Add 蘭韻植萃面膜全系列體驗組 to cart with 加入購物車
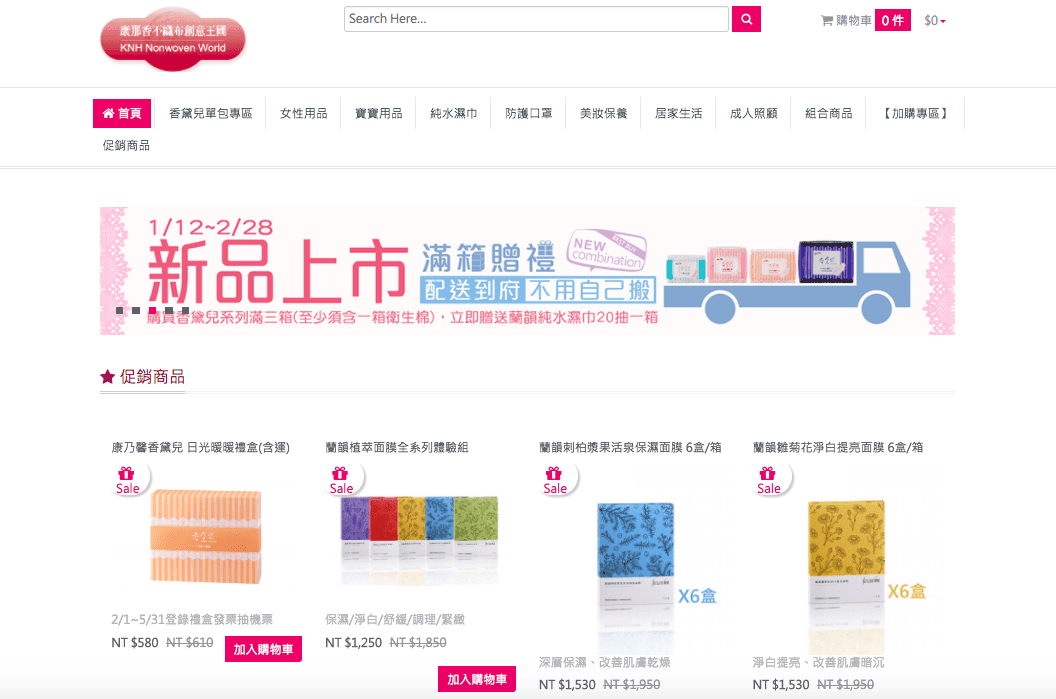Screen dimensions: 1056x699 (477, 679)
